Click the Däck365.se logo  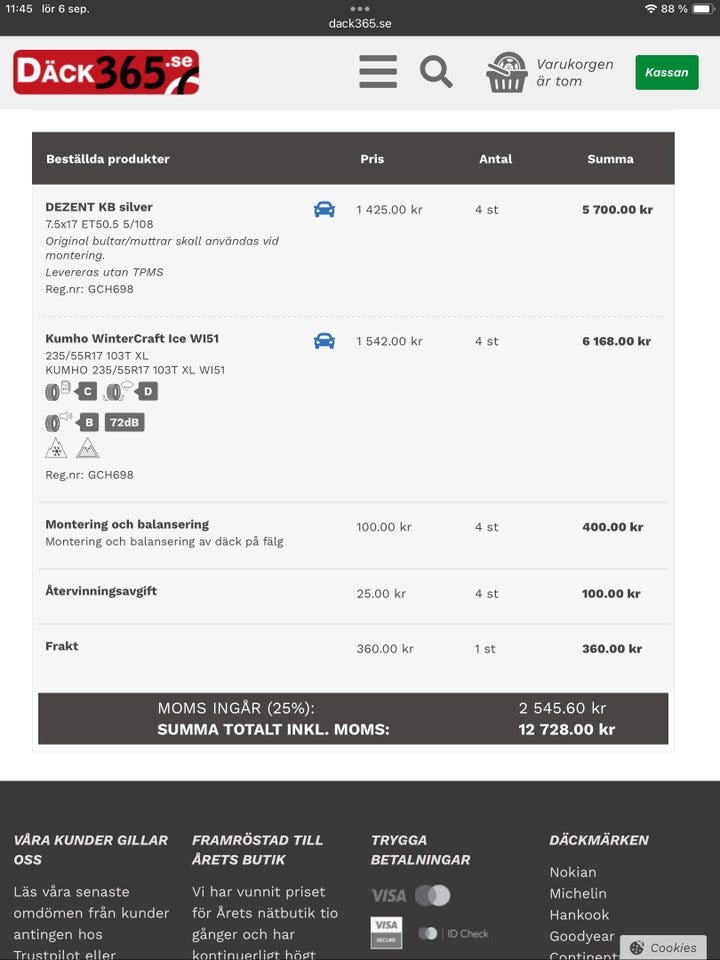106,72
